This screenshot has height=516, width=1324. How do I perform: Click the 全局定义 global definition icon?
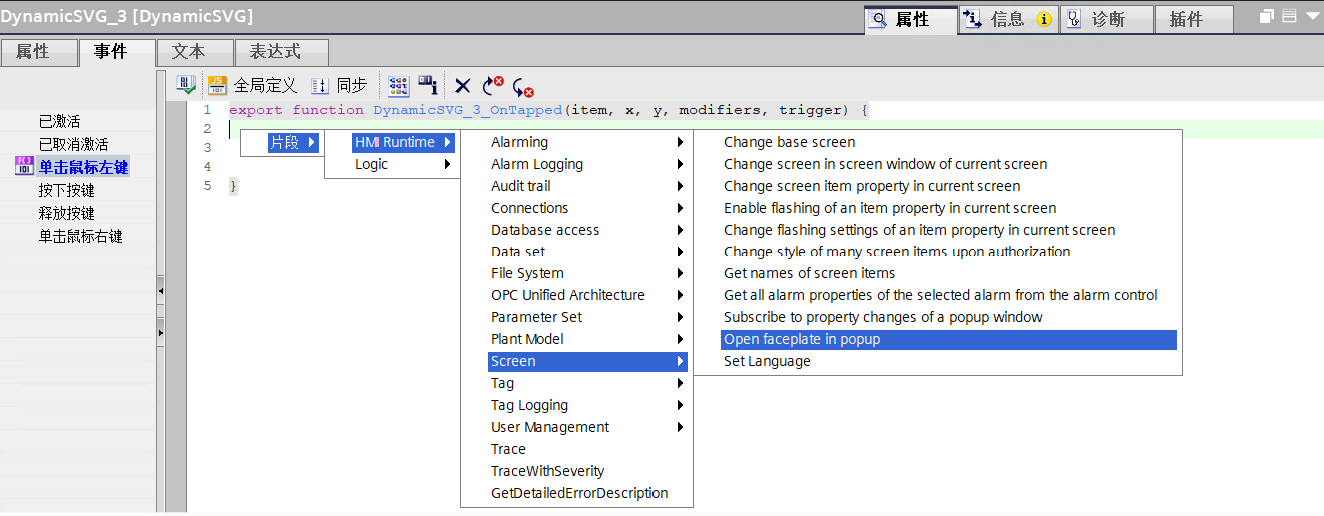click(217, 86)
